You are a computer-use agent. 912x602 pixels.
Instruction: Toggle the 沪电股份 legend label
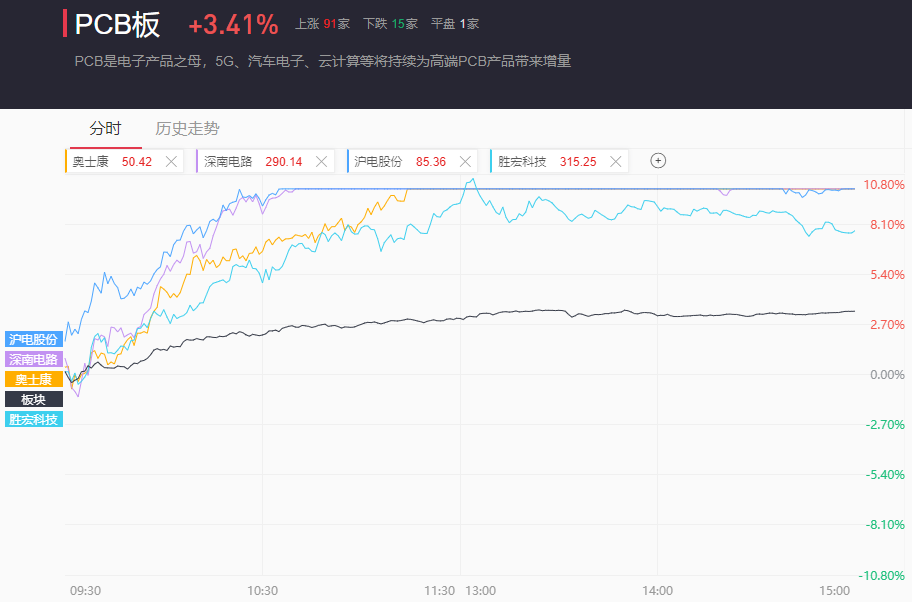[x=34, y=339]
